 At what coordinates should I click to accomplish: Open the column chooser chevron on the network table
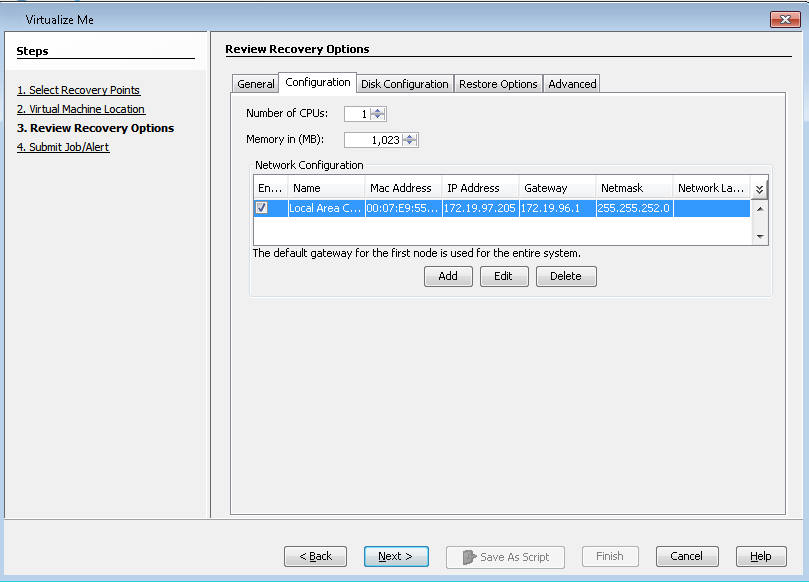760,187
